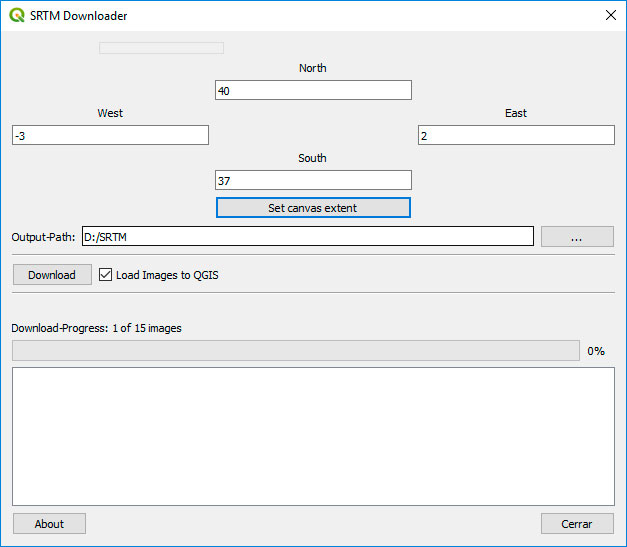The height and width of the screenshot is (547, 627).
Task: Click the SRTM Downloader window title
Action: pos(78,16)
